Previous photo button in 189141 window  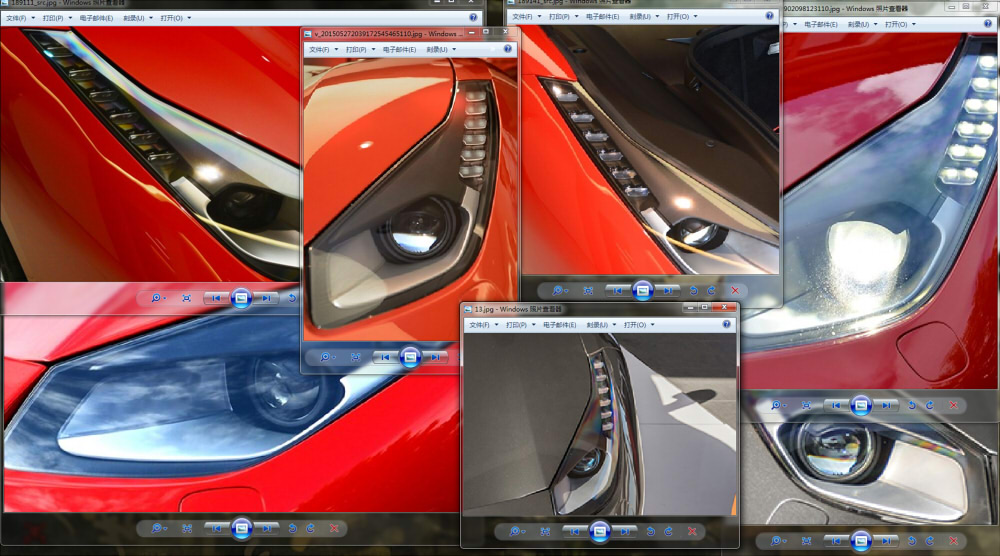[x=618, y=290]
